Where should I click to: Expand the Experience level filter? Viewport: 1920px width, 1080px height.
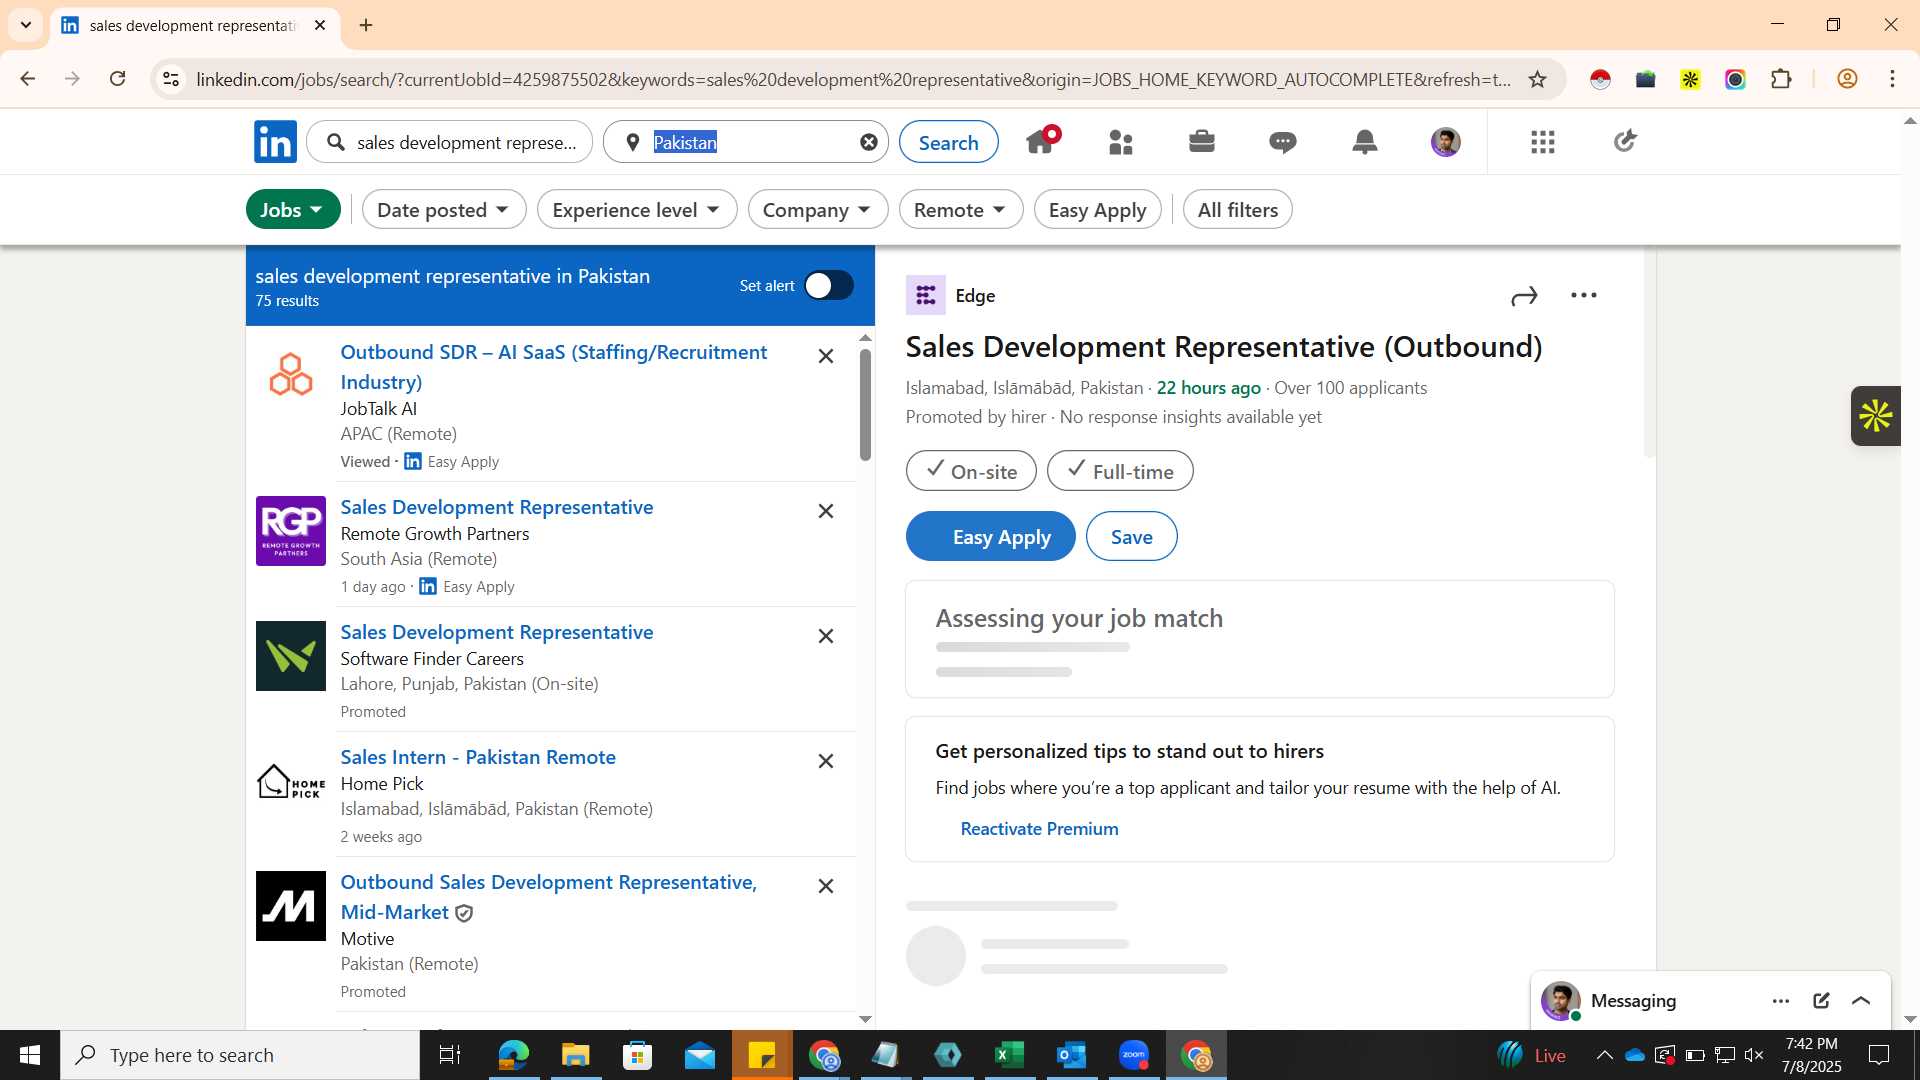[x=637, y=210]
